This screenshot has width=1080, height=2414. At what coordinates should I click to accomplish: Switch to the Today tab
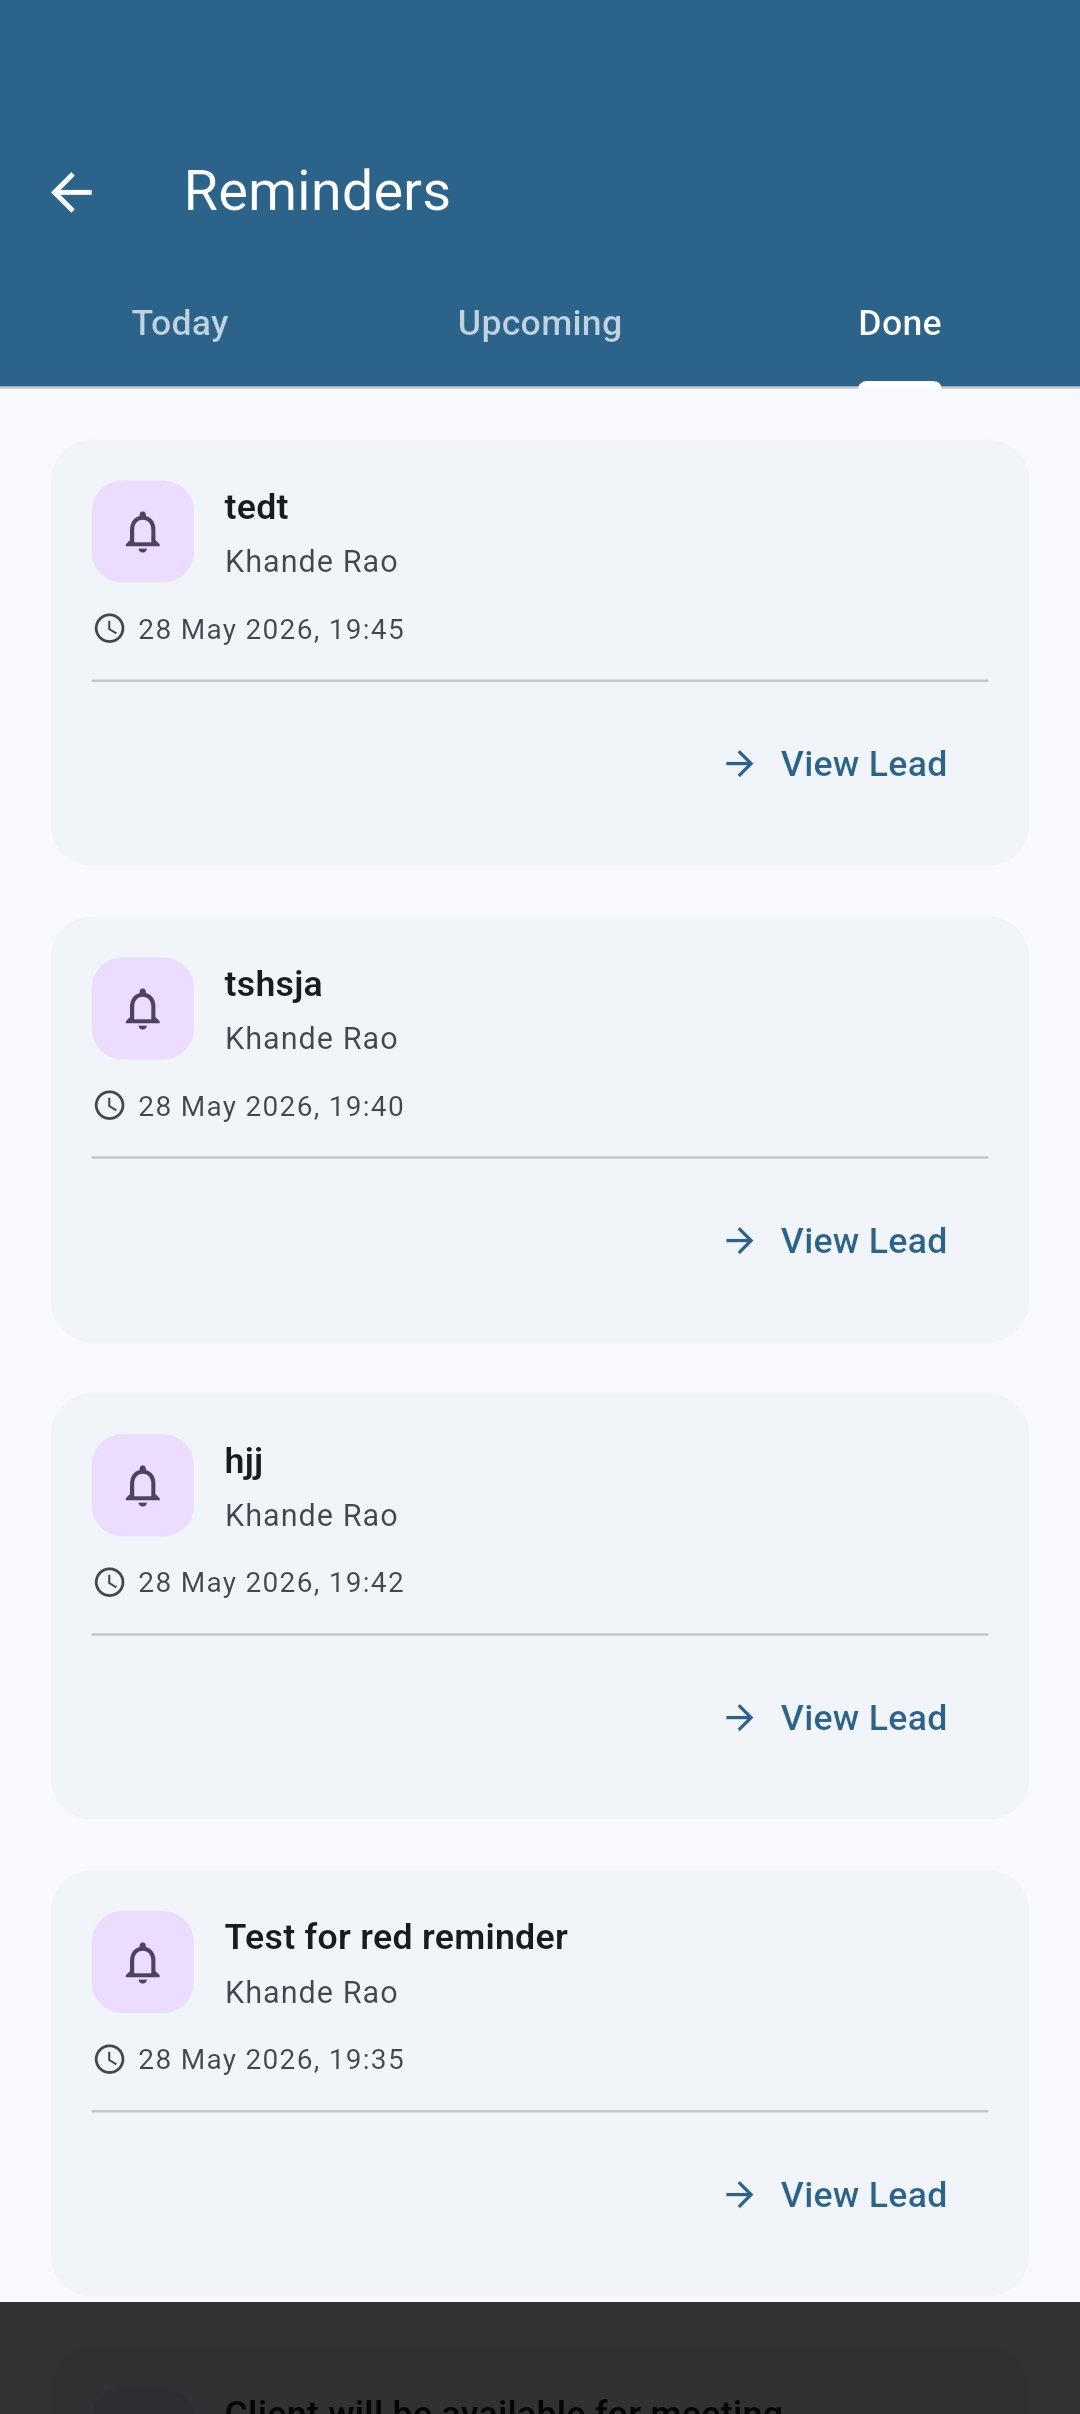tap(180, 323)
